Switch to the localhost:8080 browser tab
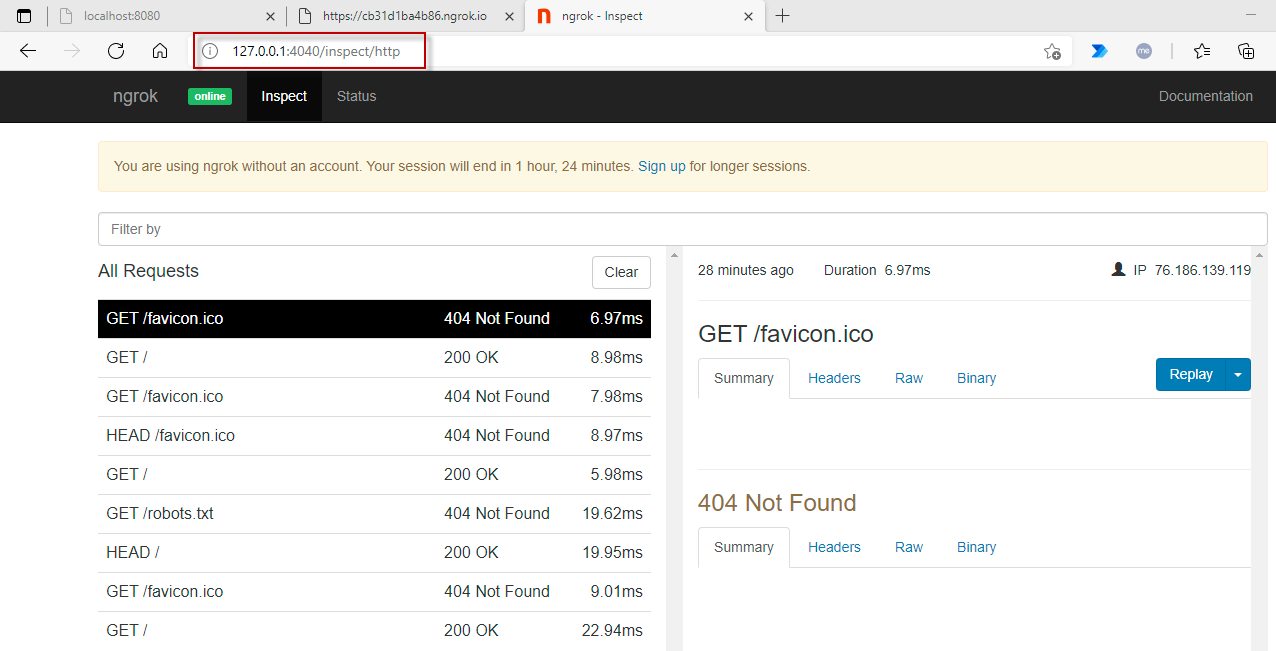The width and height of the screenshot is (1276, 651). click(160, 16)
